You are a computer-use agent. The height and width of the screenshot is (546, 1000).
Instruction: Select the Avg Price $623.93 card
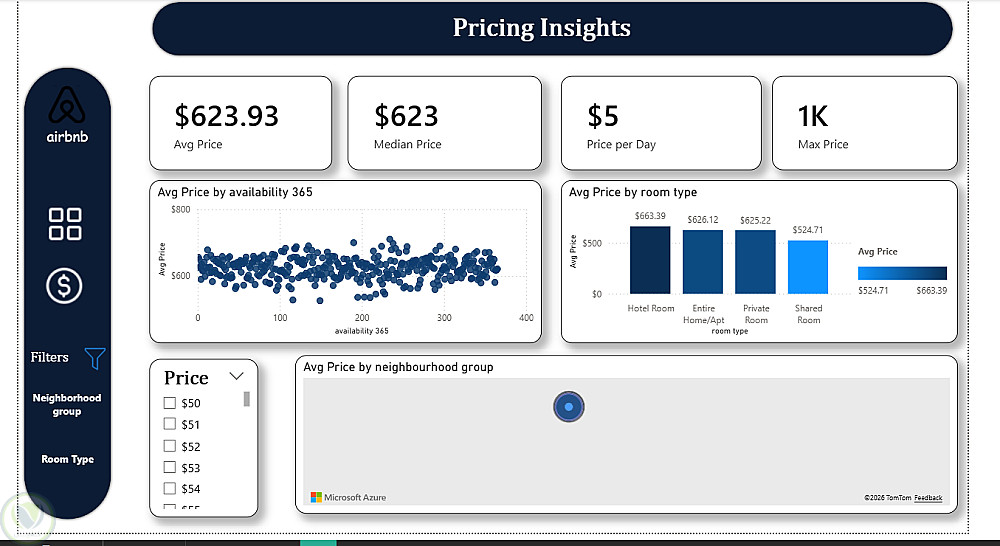(240, 123)
